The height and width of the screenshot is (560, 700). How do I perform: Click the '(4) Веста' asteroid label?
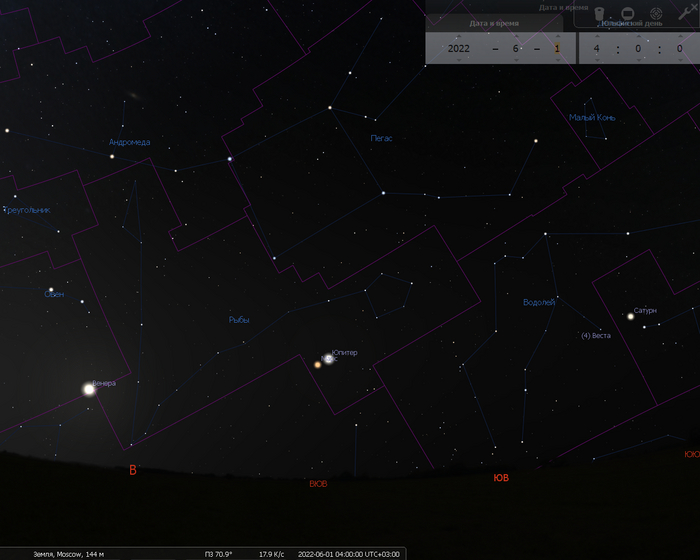click(x=596, y=335)
